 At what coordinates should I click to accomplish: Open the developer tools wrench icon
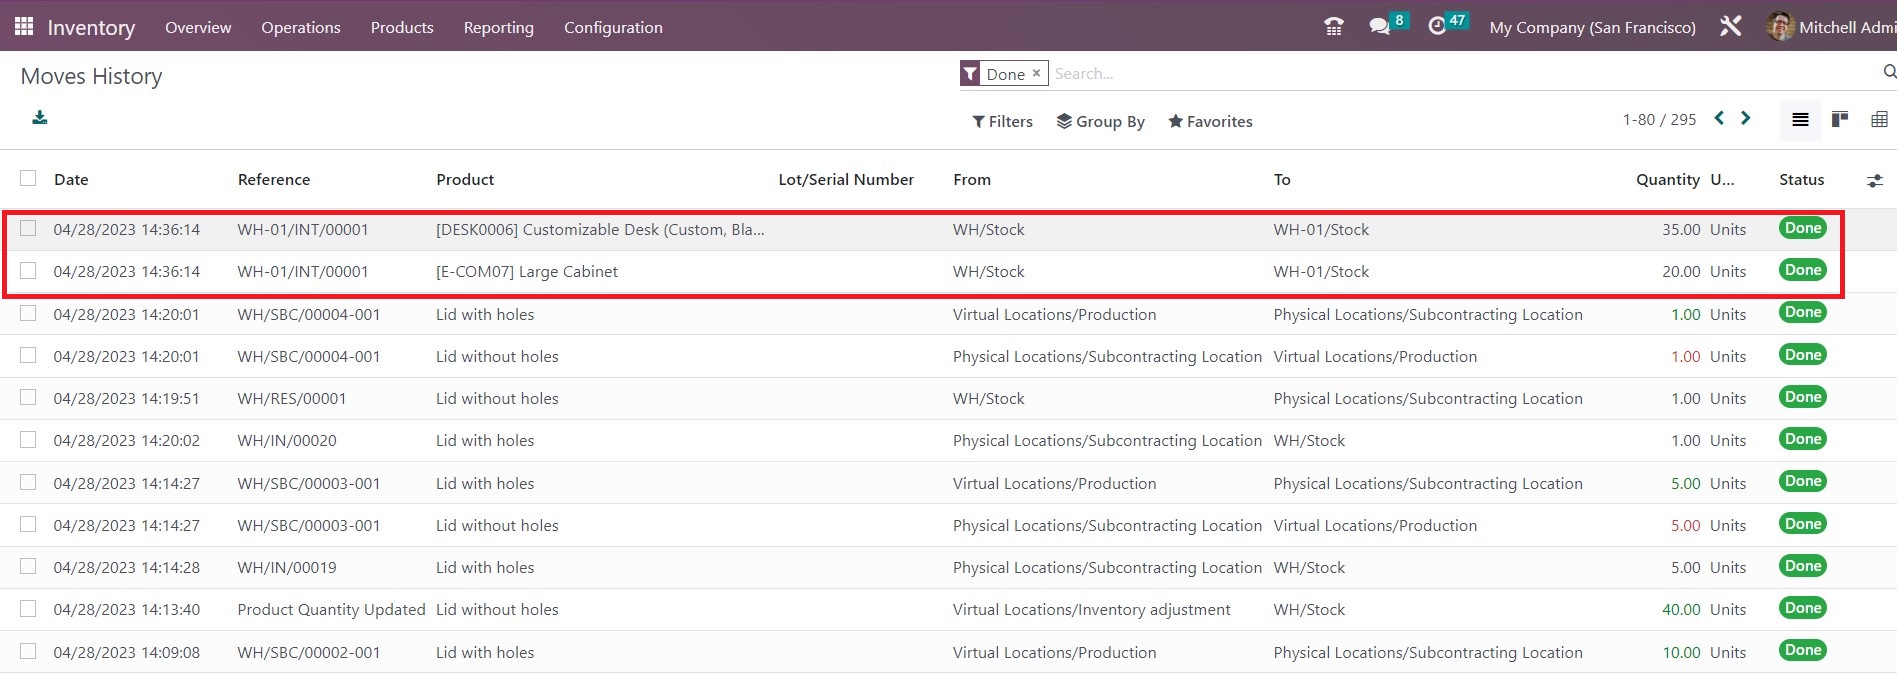[1731, 27]
